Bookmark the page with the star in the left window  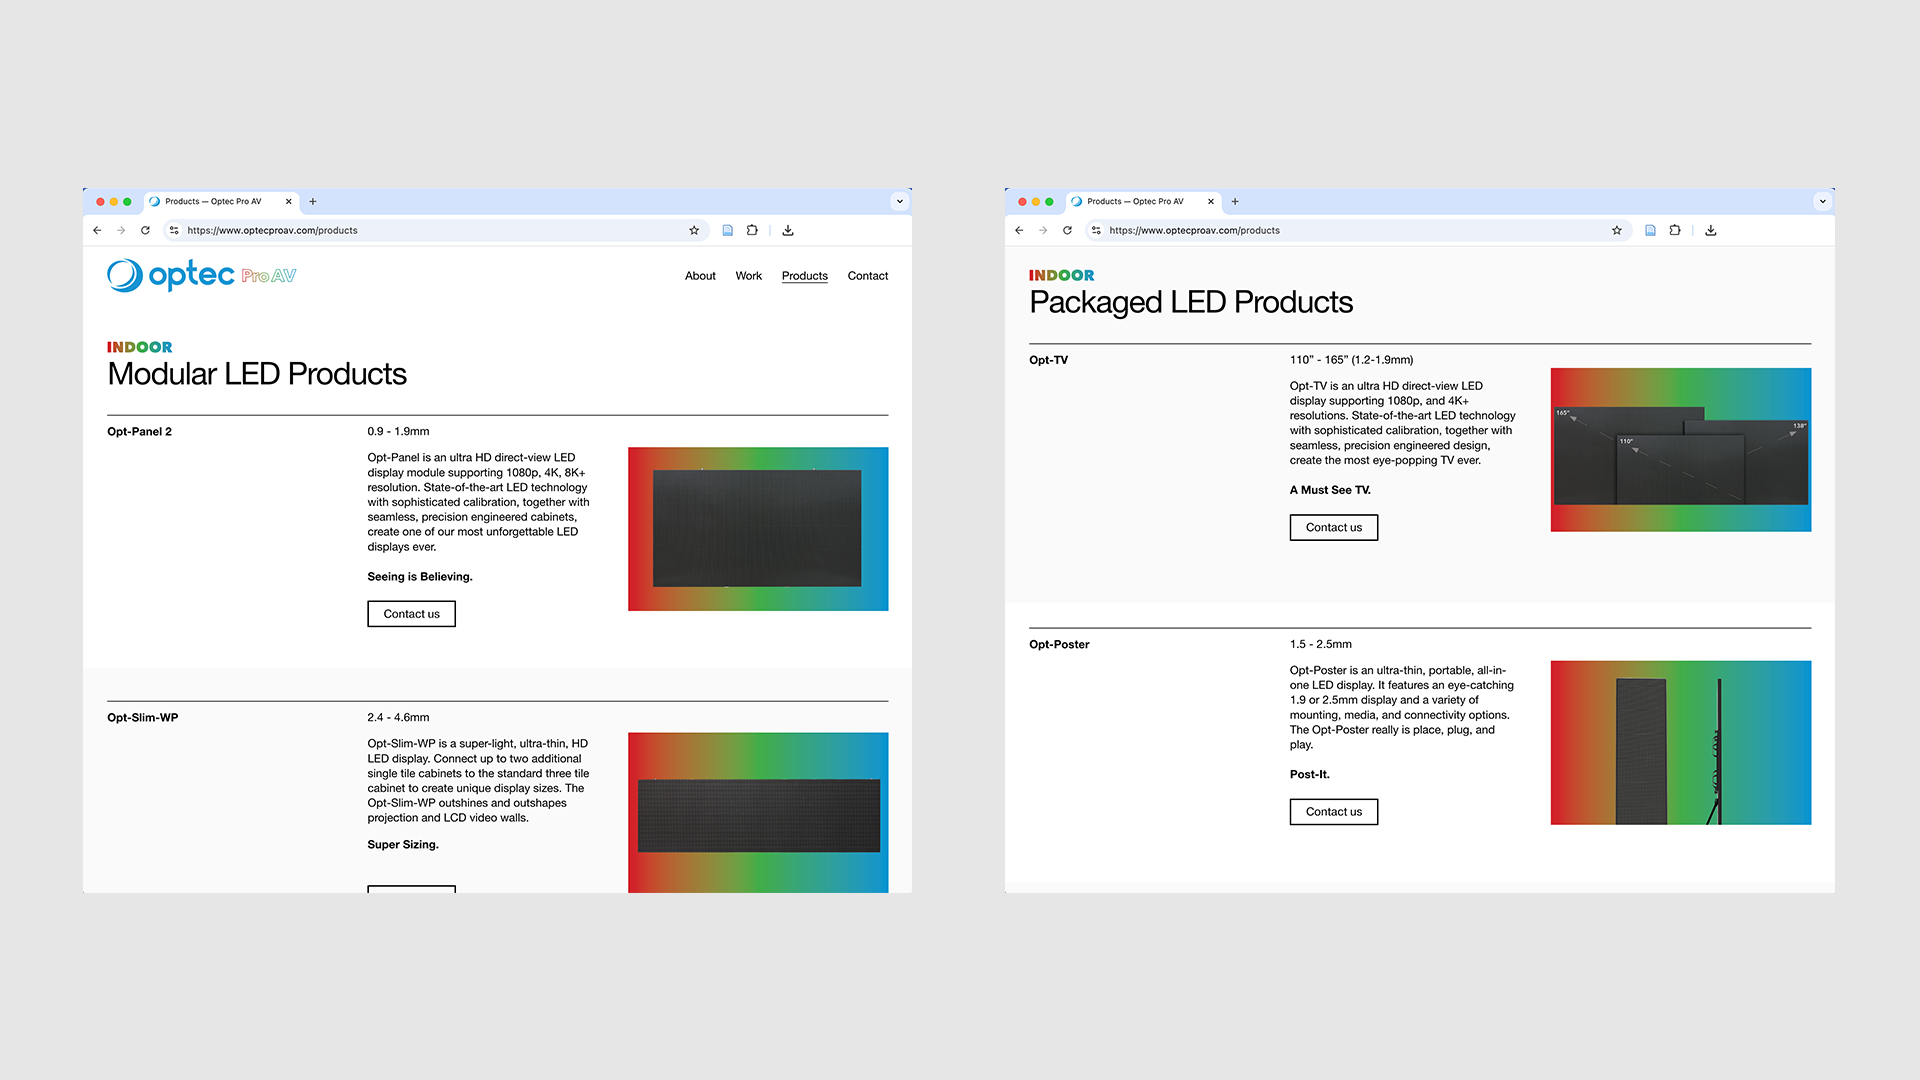click(x=694, y=230)
